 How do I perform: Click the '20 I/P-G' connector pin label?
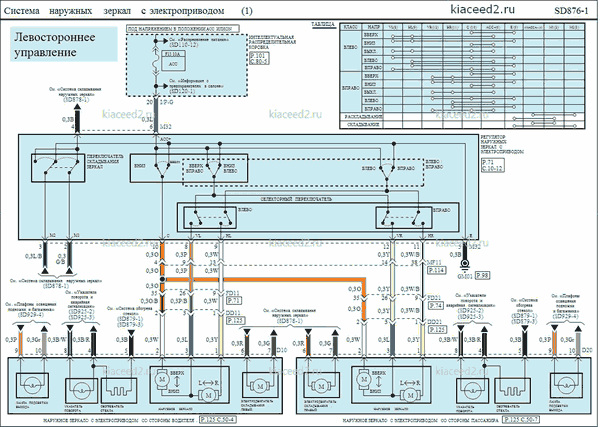pyautogui.click(x=162, y=103)
